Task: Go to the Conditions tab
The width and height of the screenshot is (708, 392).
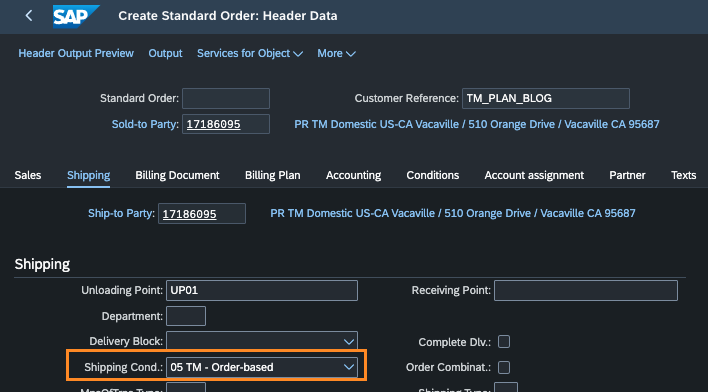Action: [433, 175]
